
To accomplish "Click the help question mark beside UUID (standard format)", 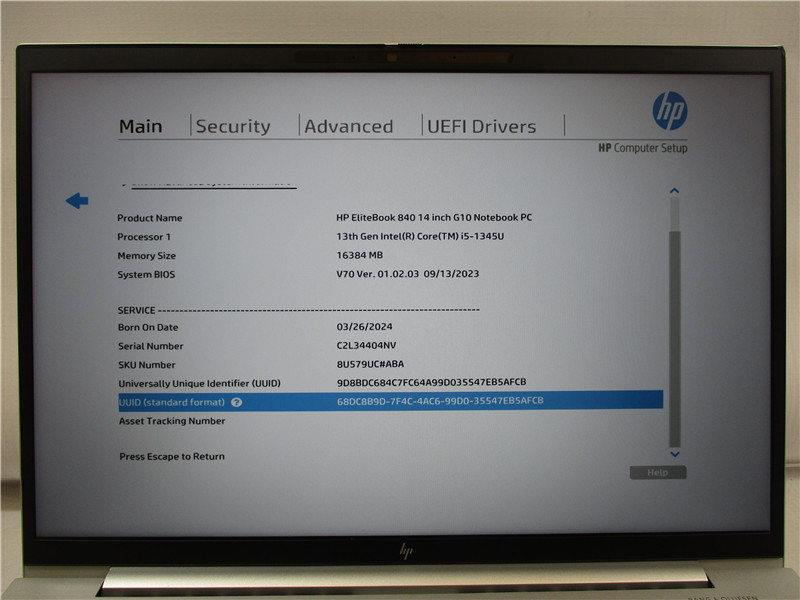I will pos(236,402).
